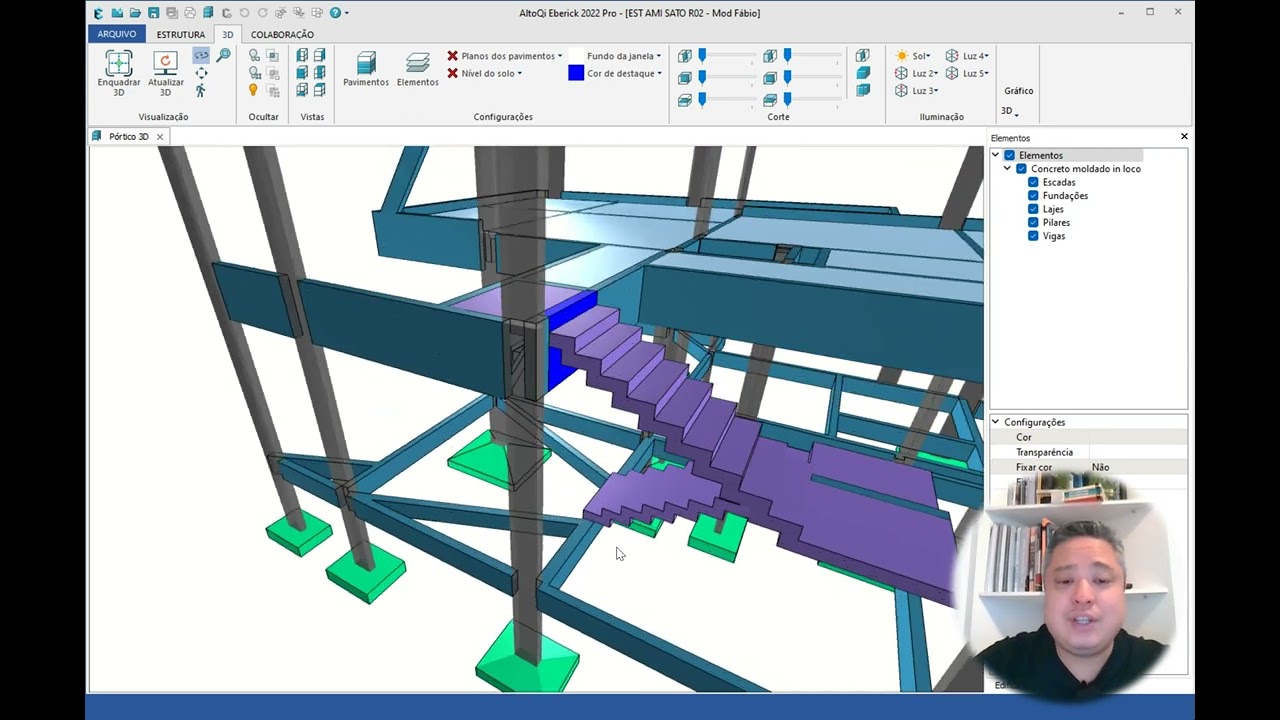Screen dimensions: 1280x720
Task: Select the 3D ribbon tab
Action: [x=227, y=34]
